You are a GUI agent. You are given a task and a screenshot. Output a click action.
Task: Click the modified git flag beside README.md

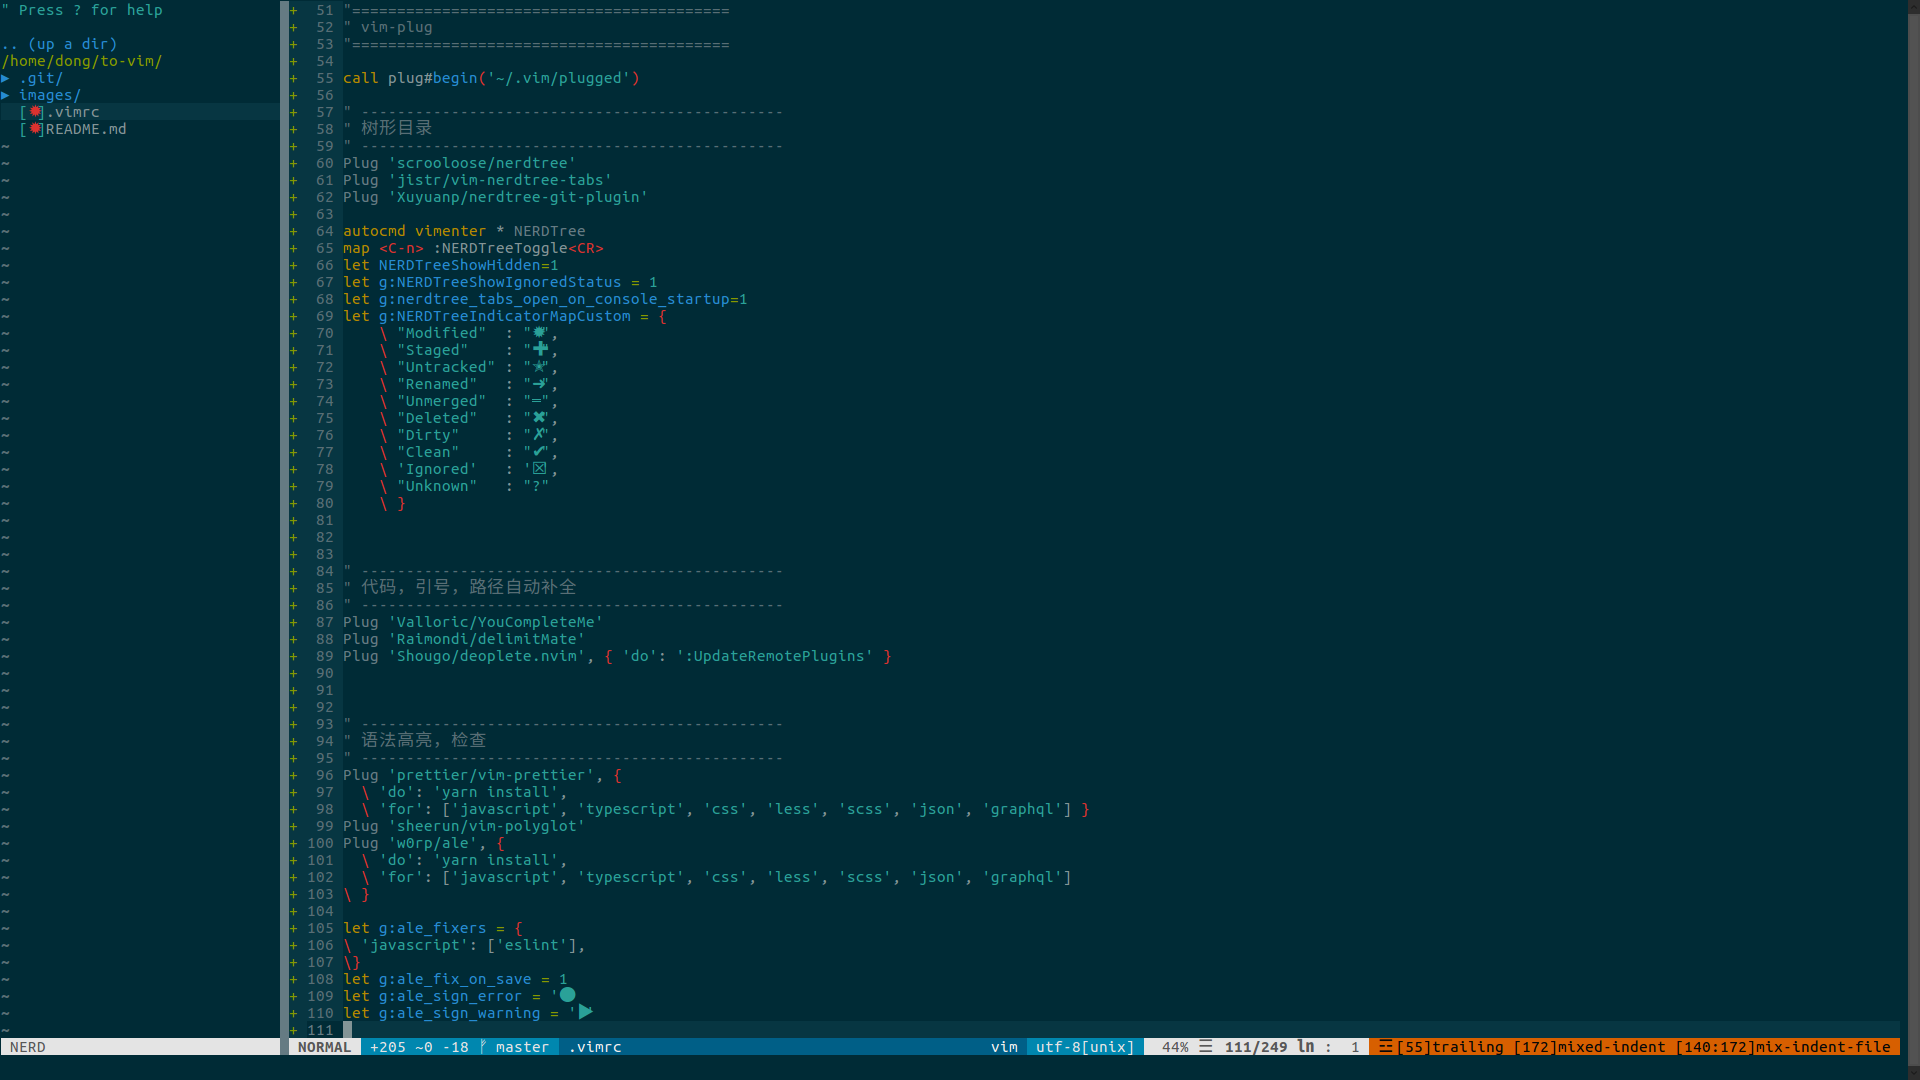(x=36, y=129)
